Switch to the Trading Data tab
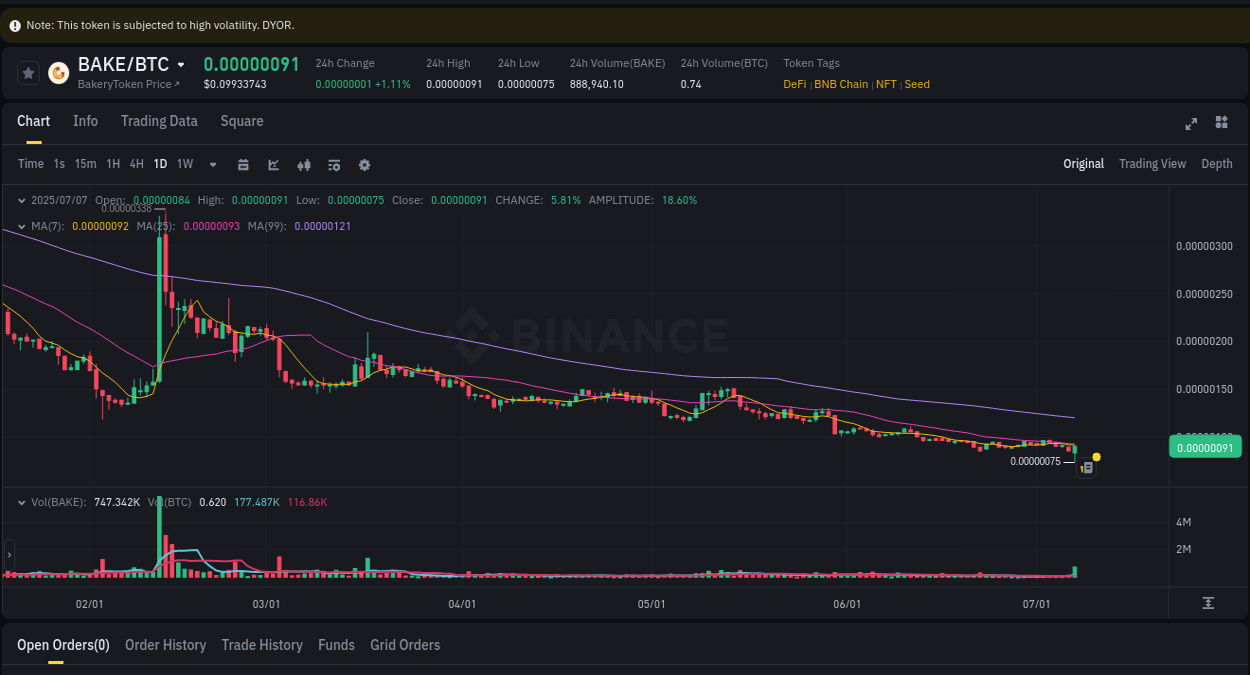The width and height of the screenshot is (1250, 675). 159,120
